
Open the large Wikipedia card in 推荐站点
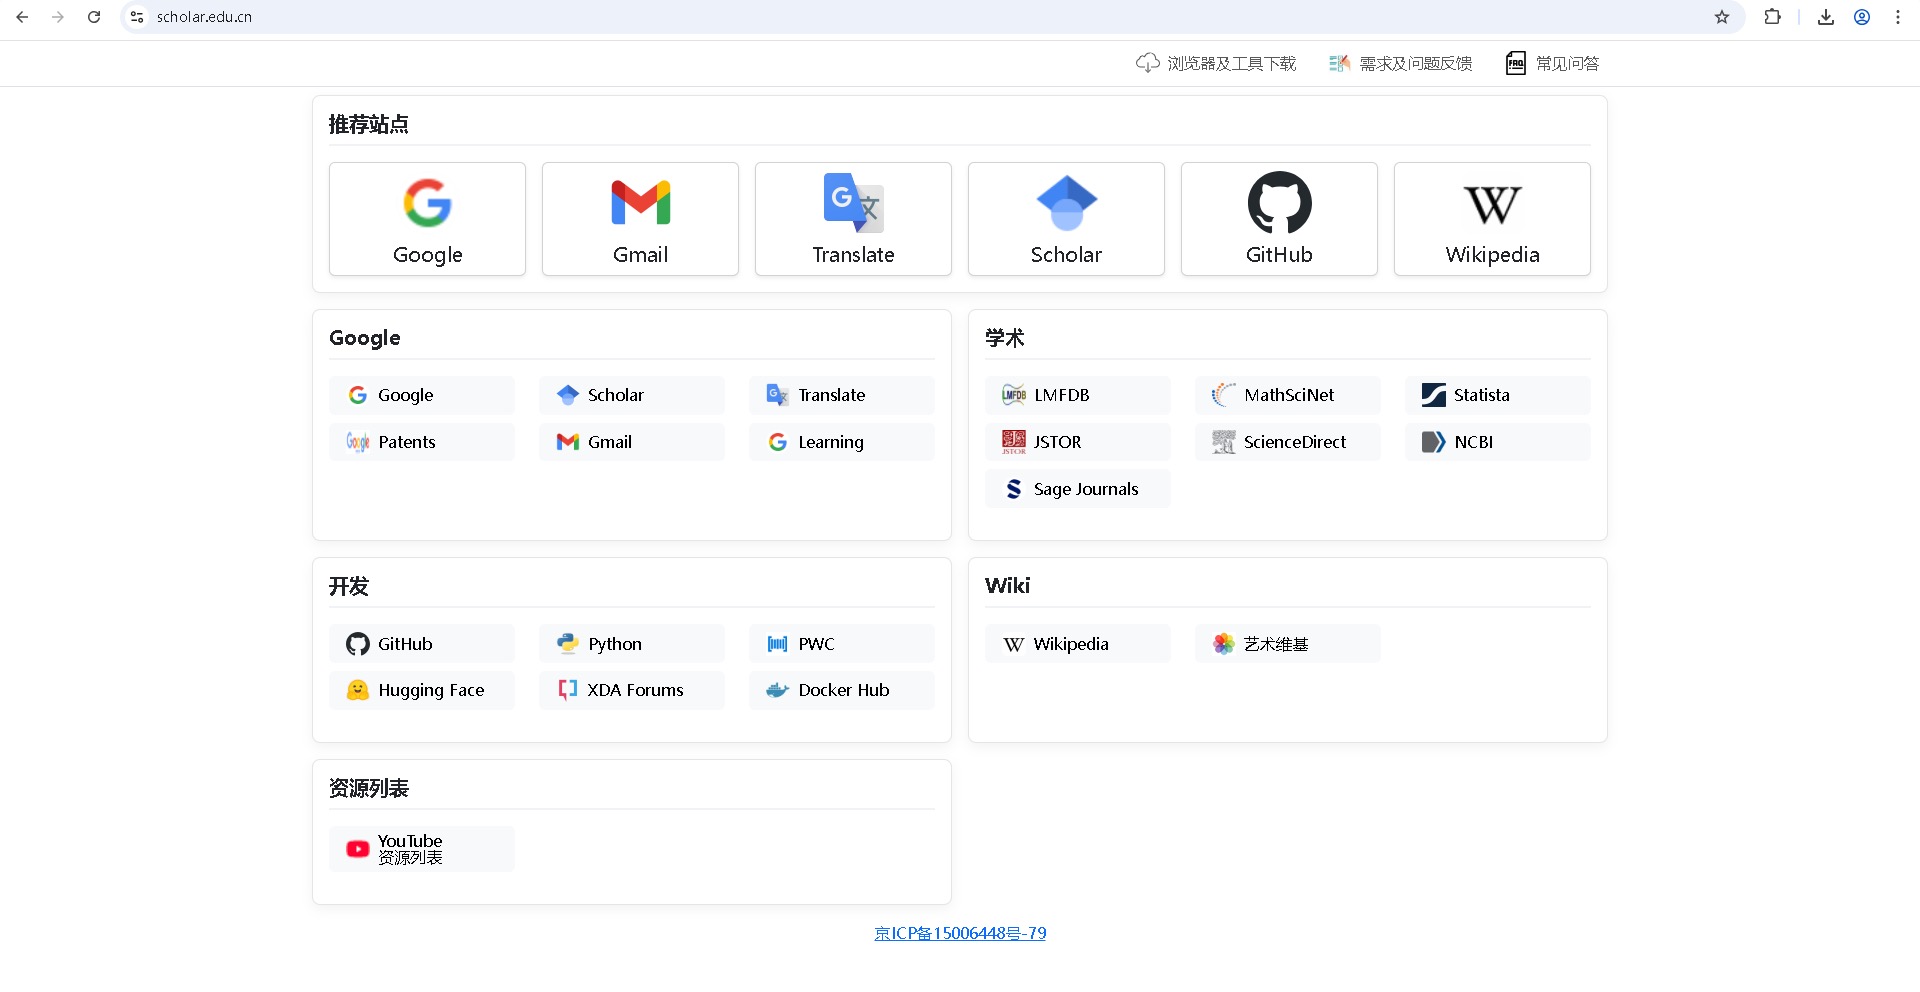point(1492,219)
